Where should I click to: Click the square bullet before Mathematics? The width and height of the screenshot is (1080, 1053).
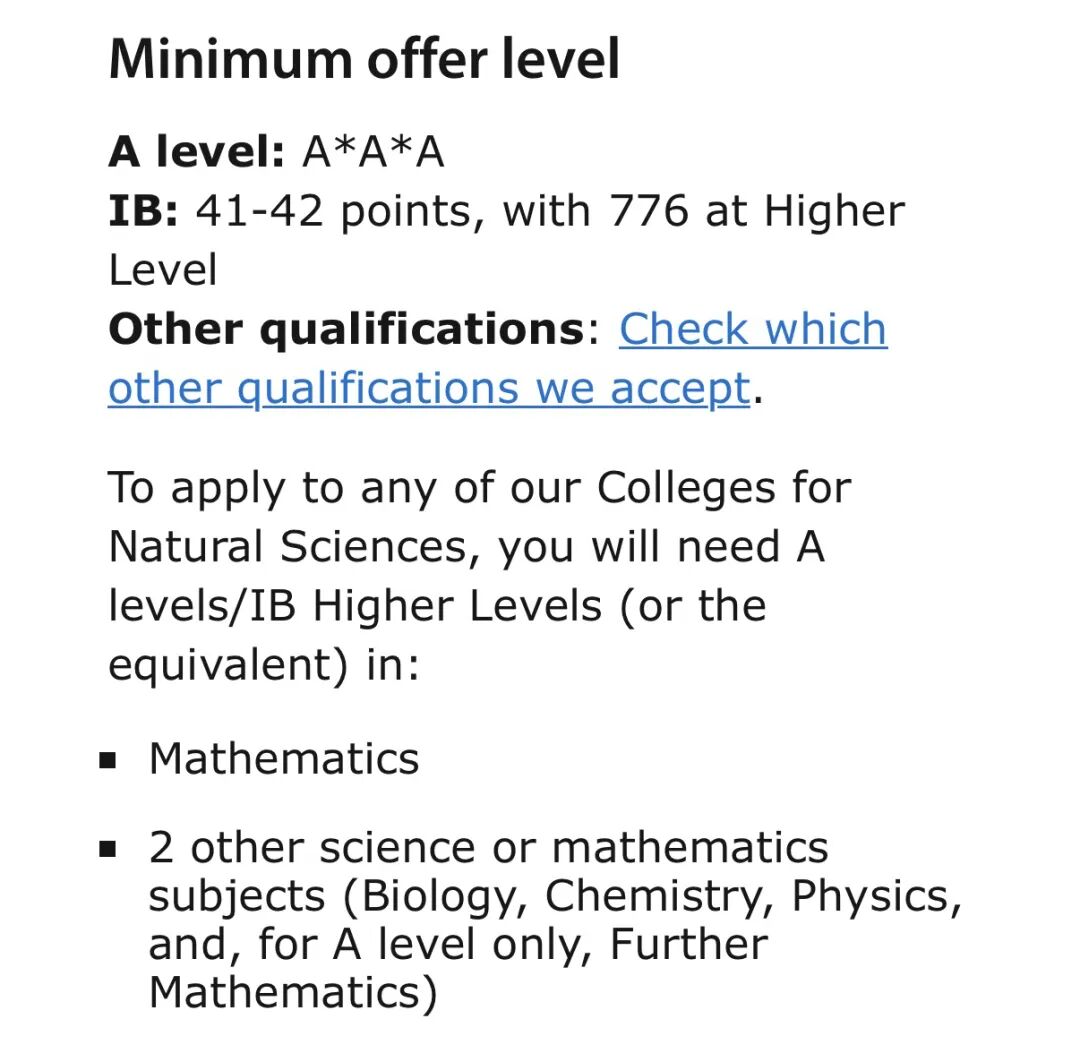pos(108,760)
